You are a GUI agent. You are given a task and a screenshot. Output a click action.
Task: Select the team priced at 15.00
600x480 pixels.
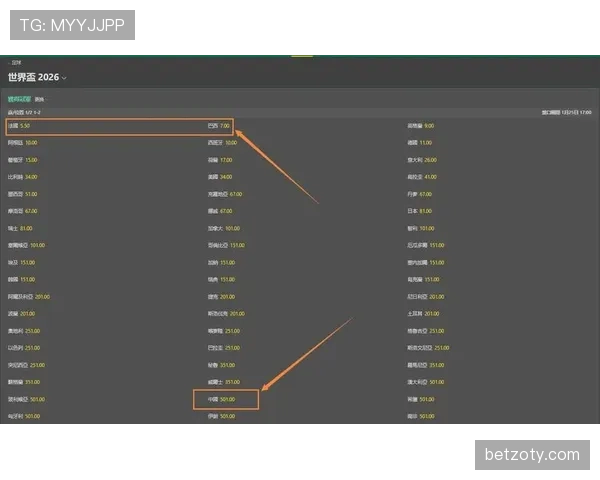[23, 160]
